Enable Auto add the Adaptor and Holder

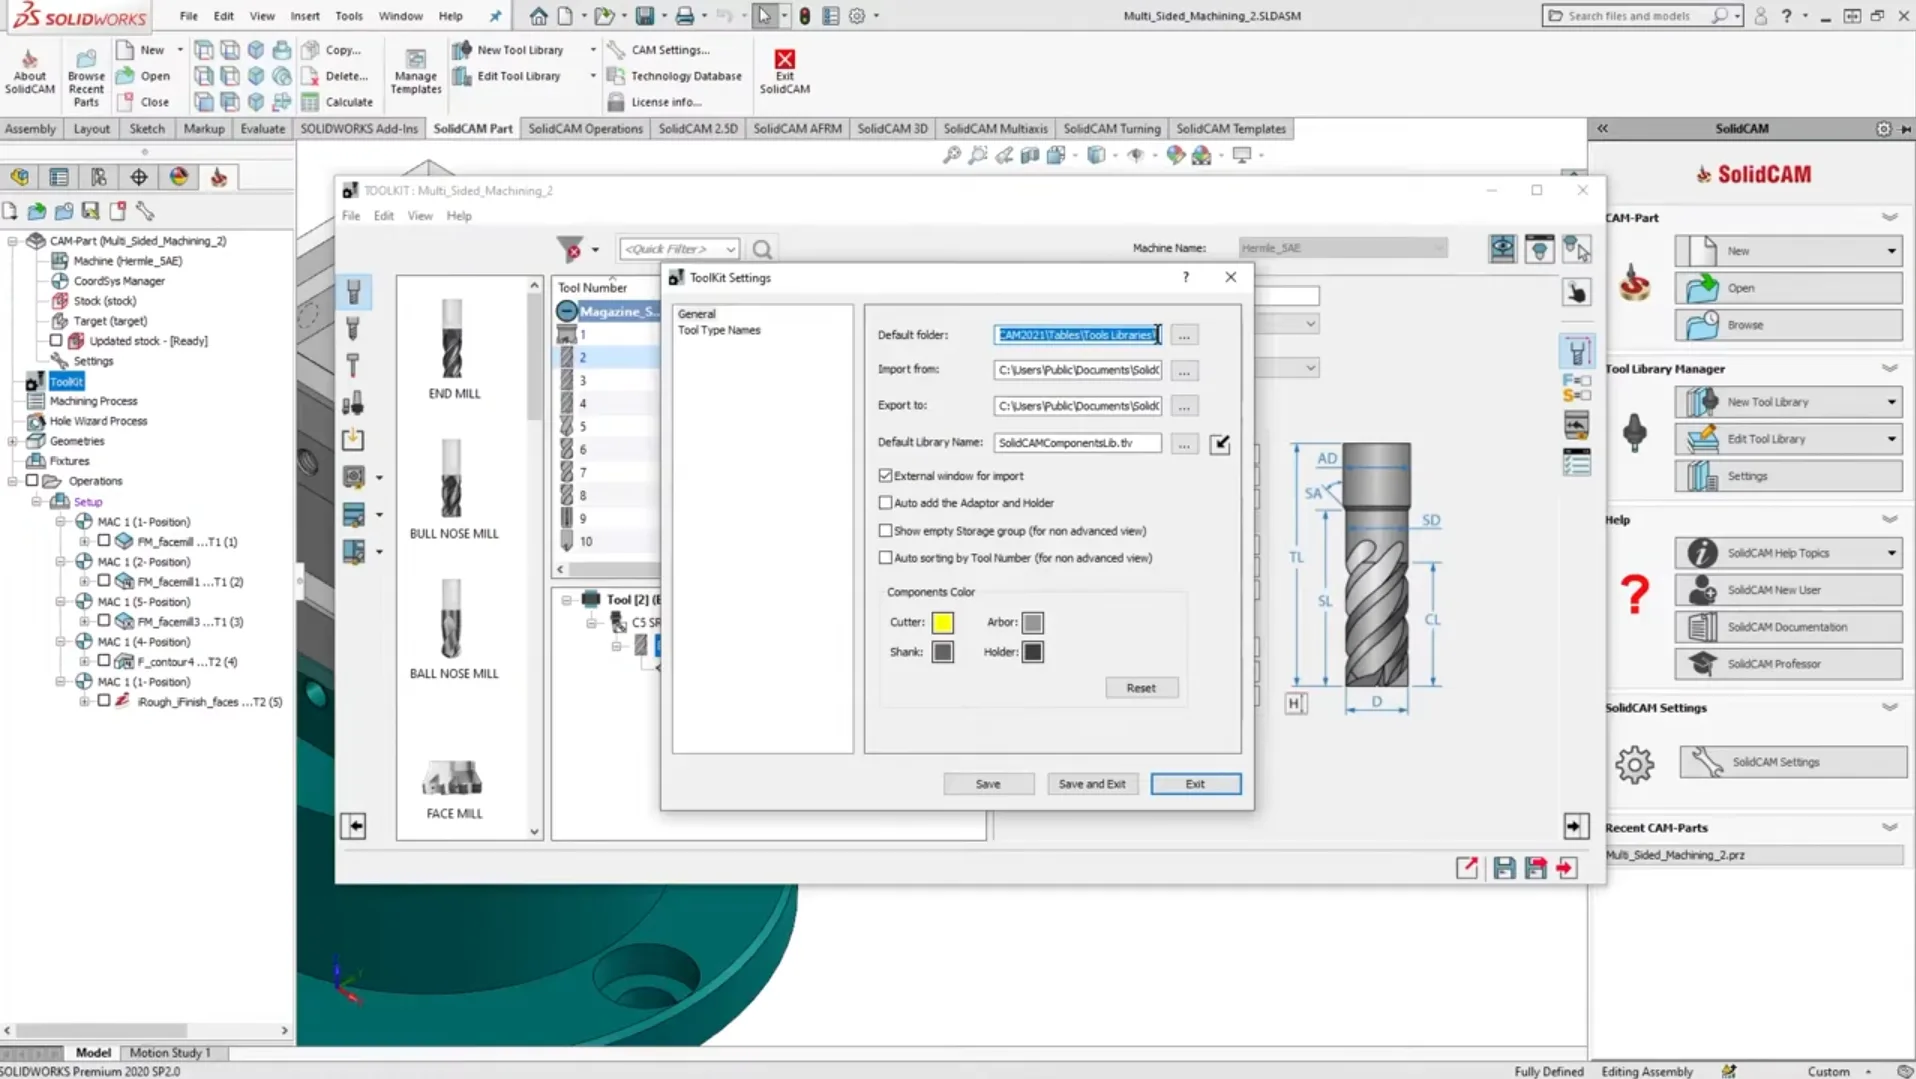(885, 503)
